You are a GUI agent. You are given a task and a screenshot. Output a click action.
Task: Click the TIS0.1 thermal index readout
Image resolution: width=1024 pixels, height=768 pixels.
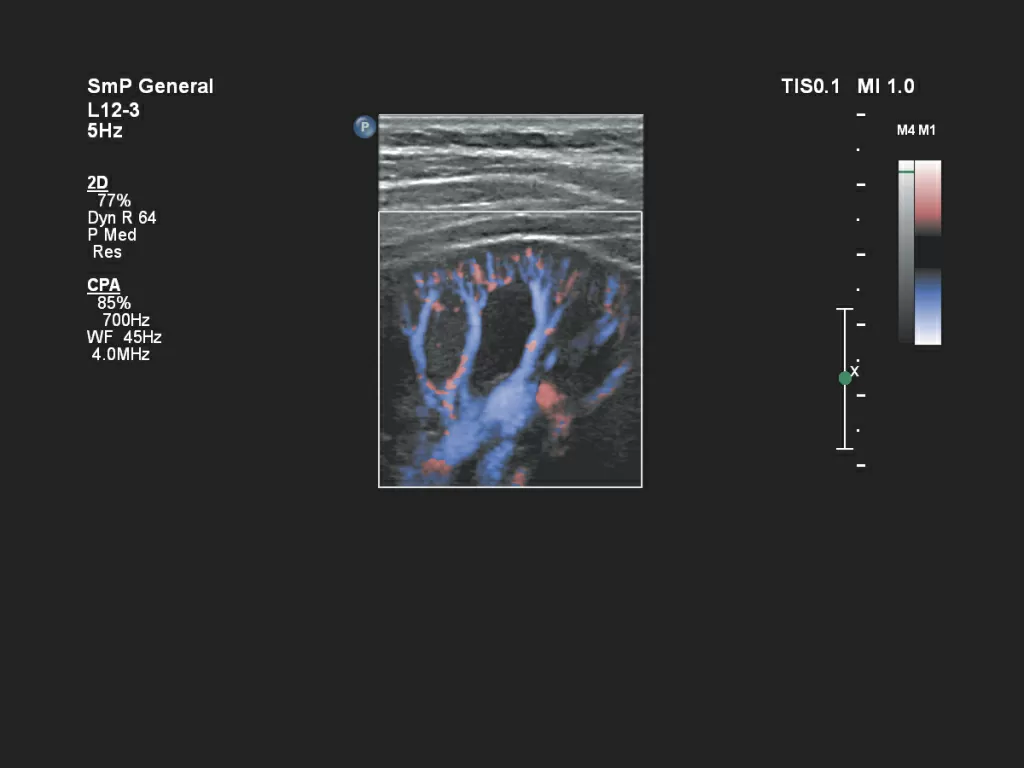click(x=810, y=87)
